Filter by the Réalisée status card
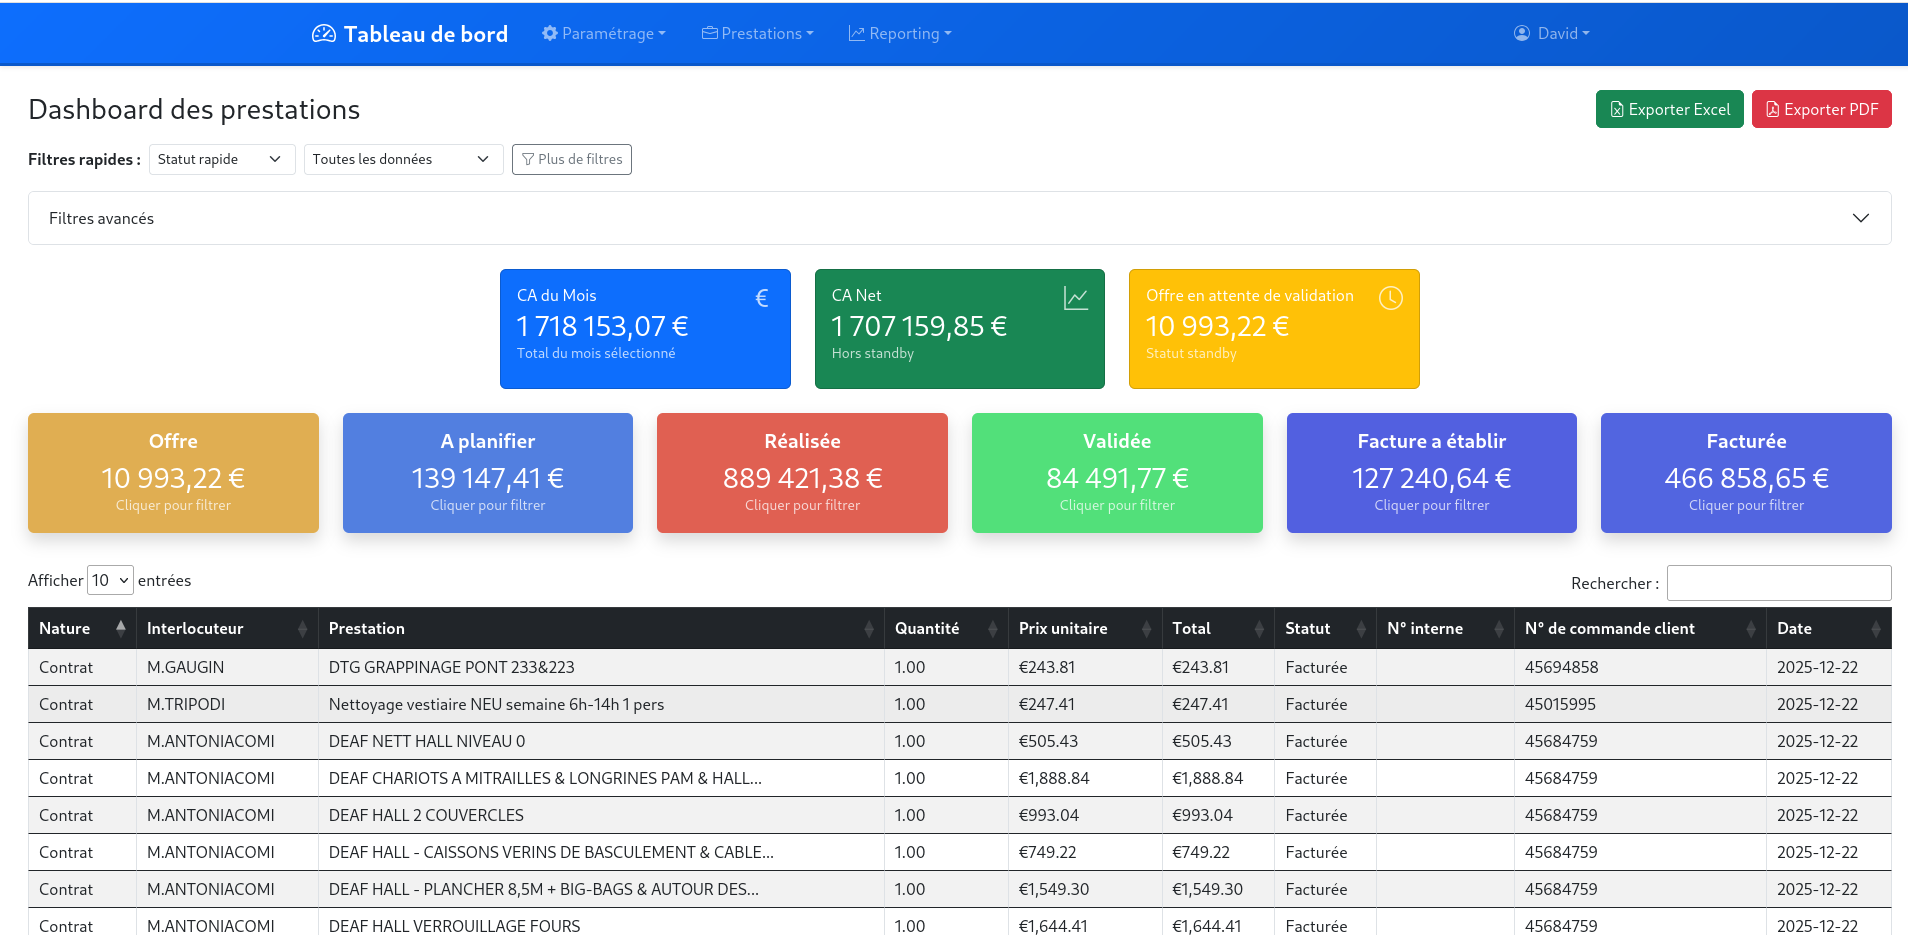The width and height of the screenshot is (1908, 935). pyautogui.click(x=802, y=473)
